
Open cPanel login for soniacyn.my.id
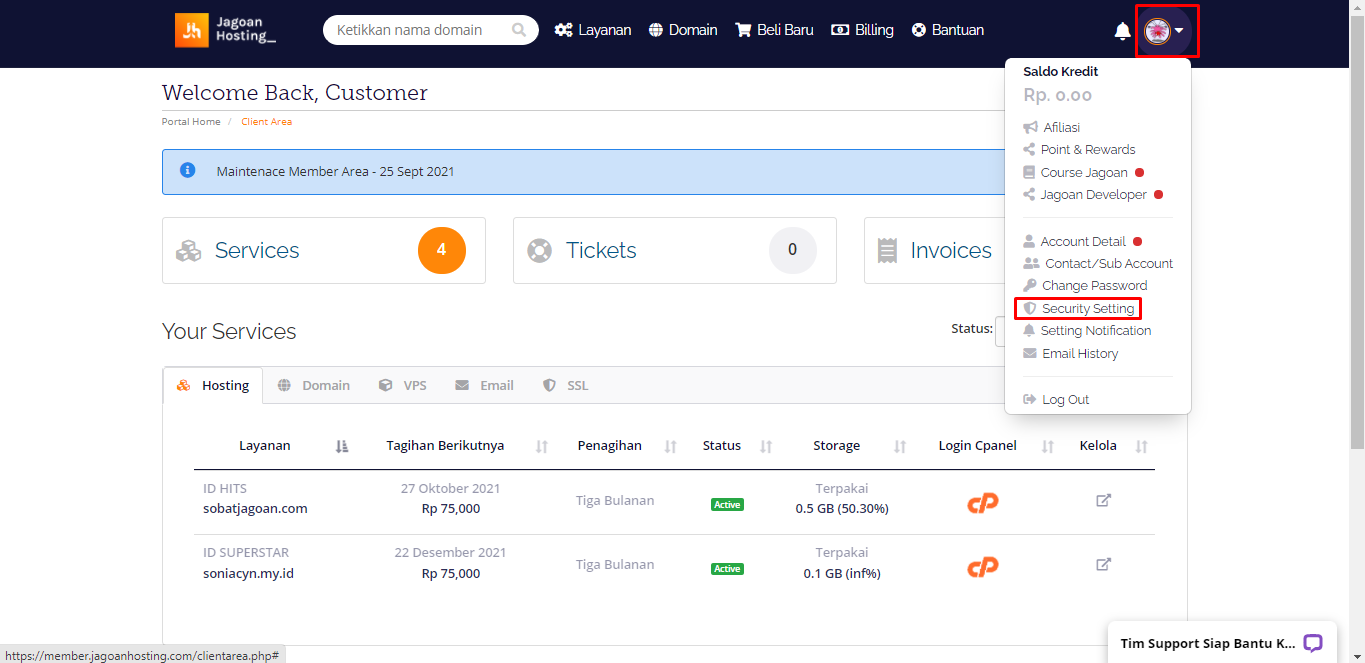pos(982,567)
